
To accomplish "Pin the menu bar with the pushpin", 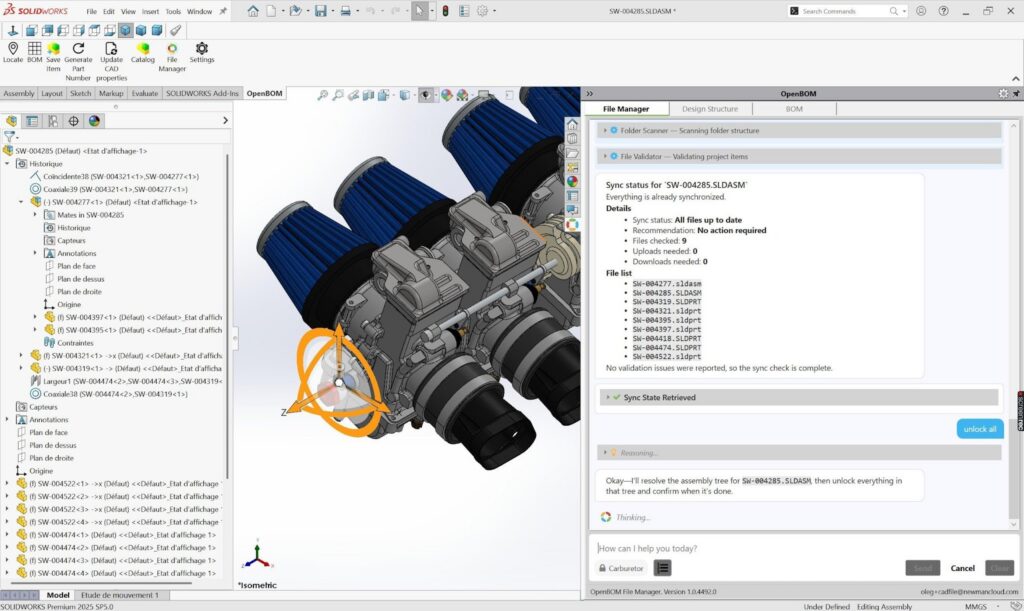I will point(223,11).
